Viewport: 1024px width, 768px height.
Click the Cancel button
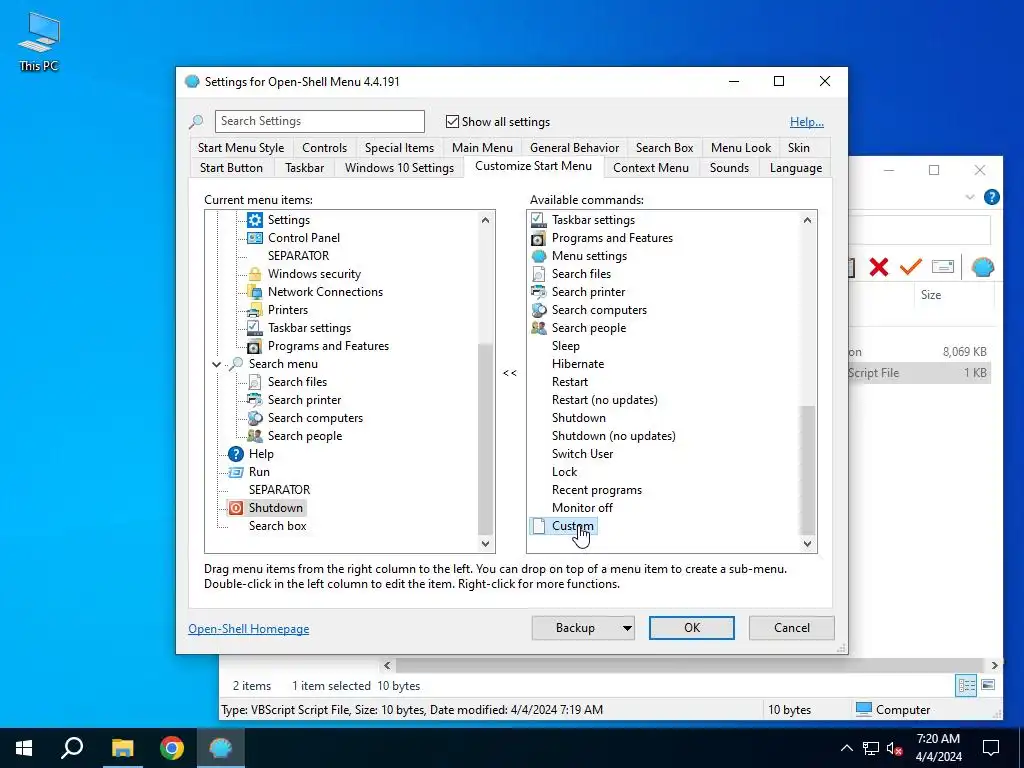click(792, 628)
